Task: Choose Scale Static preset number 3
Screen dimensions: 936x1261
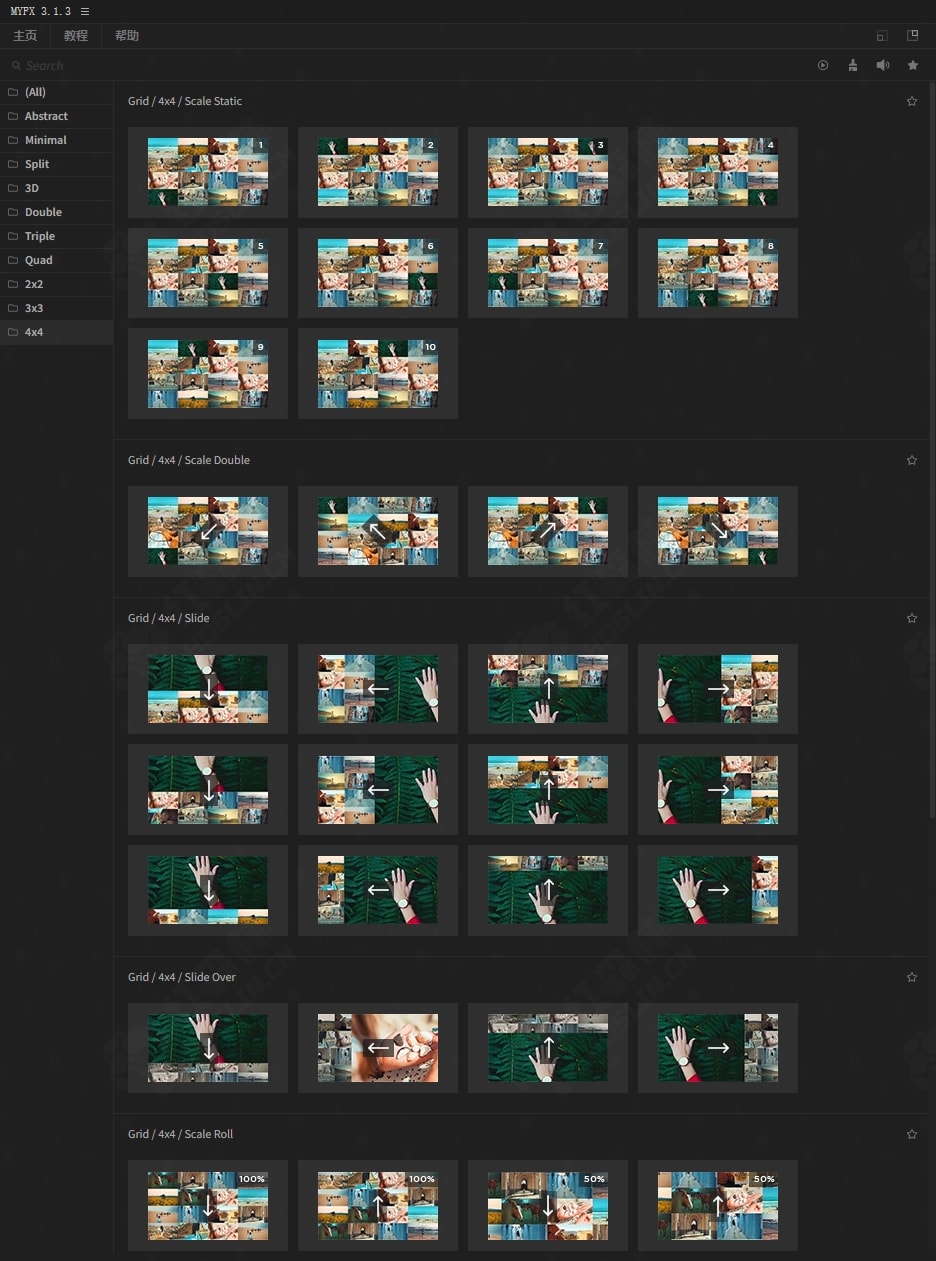Action: [x=548, y=172]
